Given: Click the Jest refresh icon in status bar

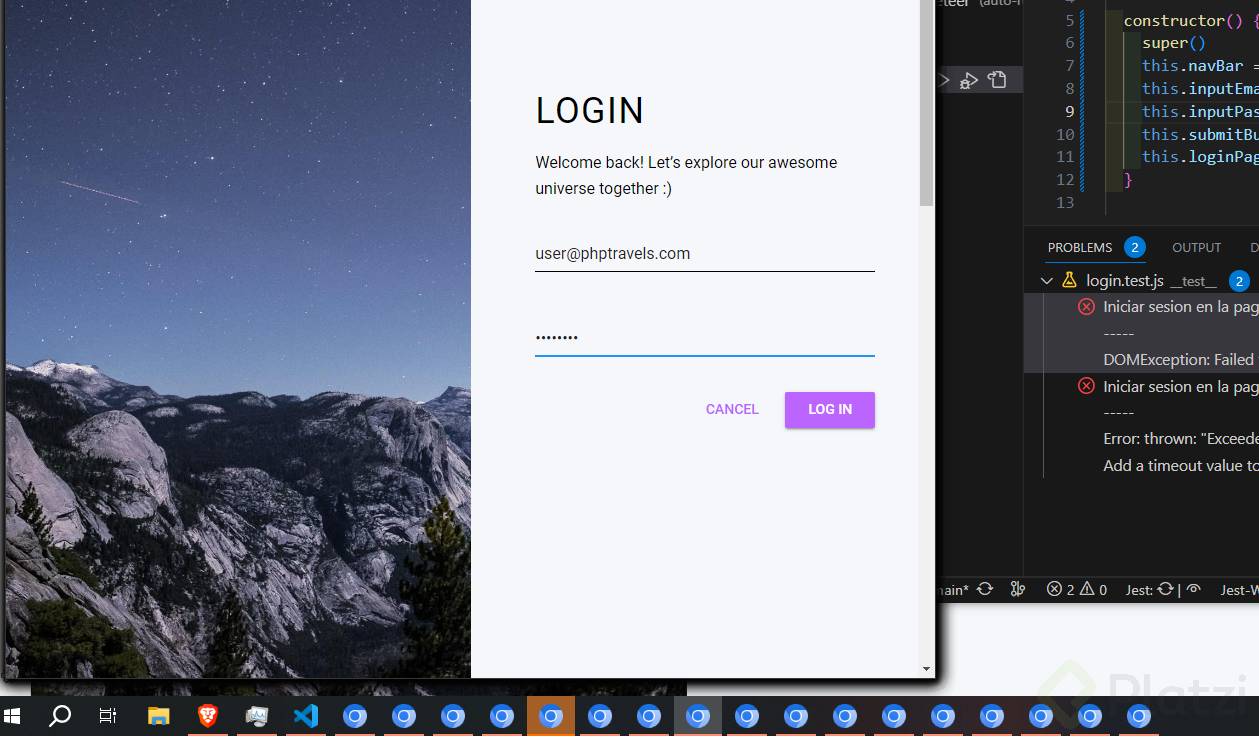Looking at the screenshot, I should click(1165, 590).
